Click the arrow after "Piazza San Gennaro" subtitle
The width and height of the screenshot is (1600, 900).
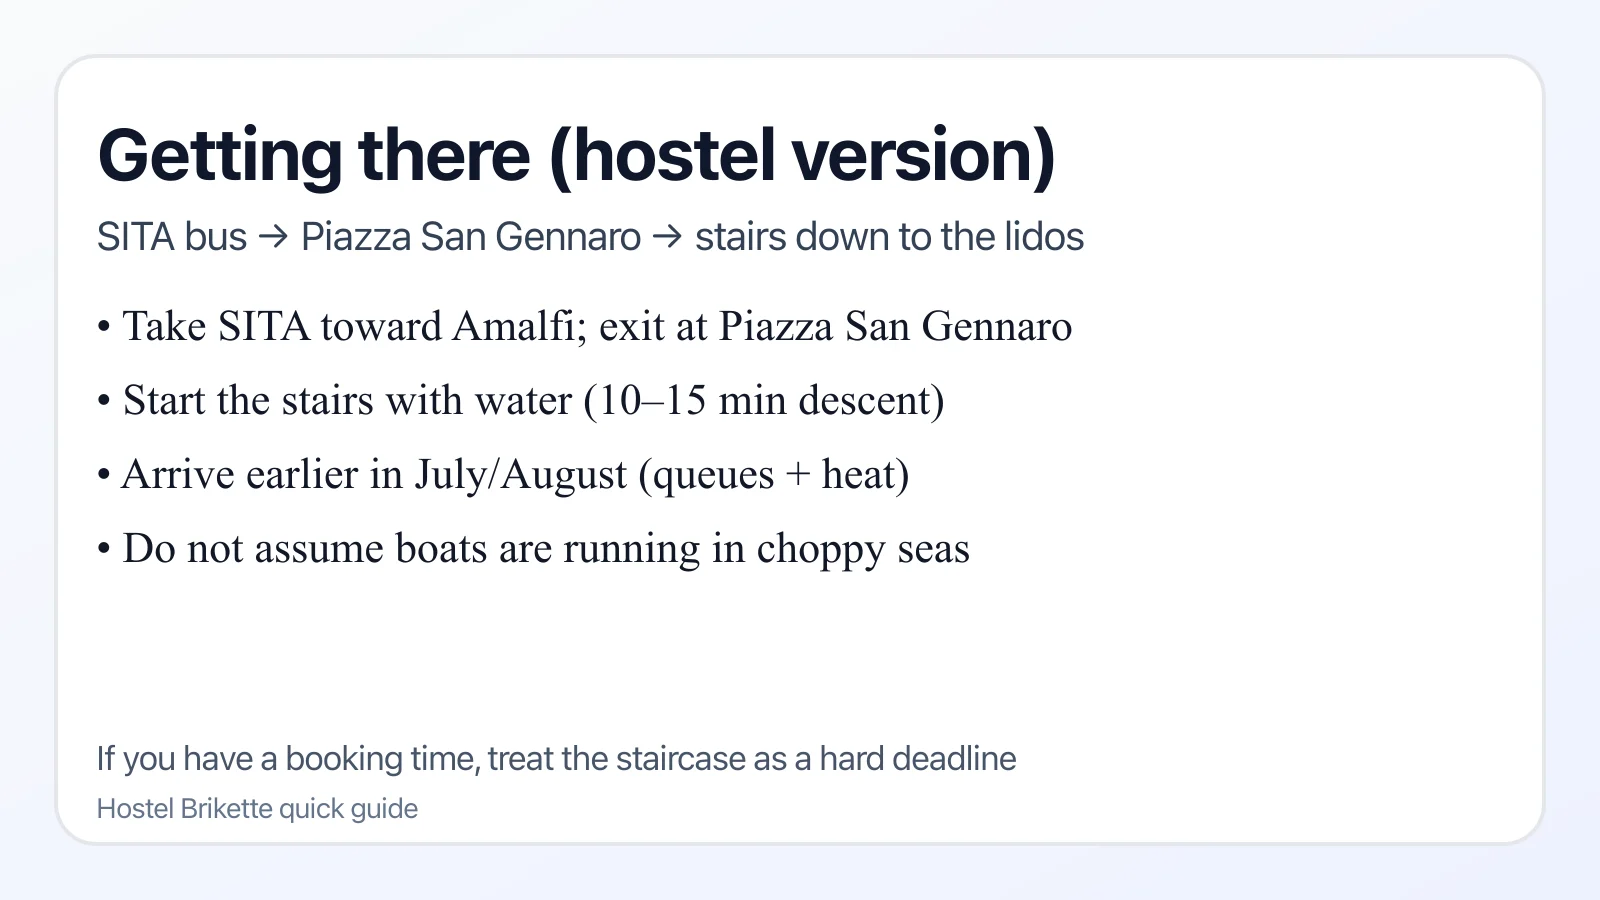tap(667, 238)
